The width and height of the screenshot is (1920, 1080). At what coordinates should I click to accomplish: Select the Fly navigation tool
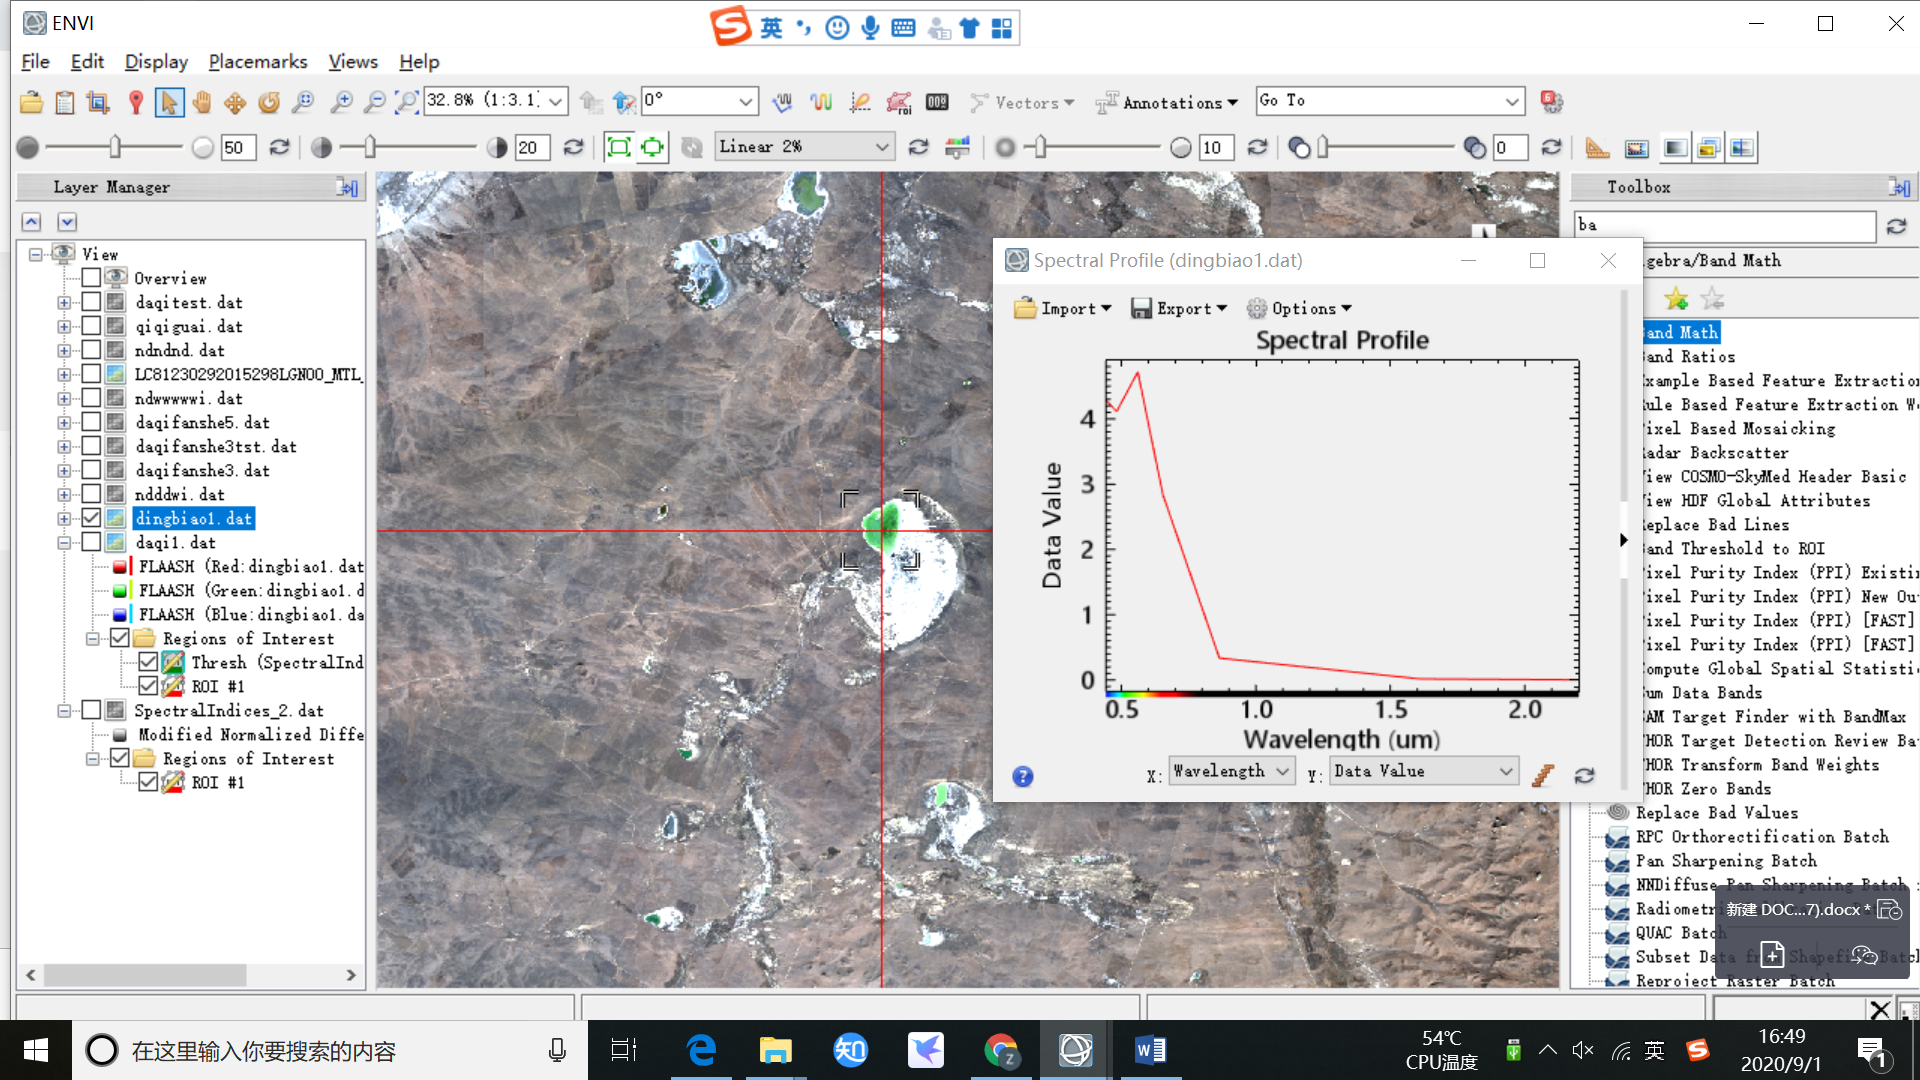(235, 102)
